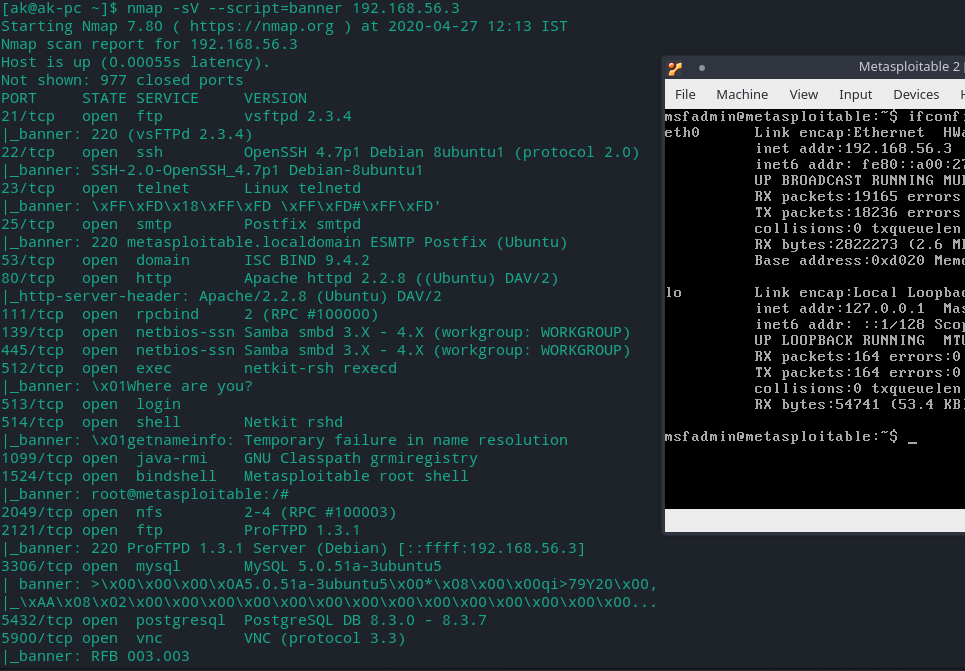965x671 pixels.
Task: Click the "220 (vsFTPd 2.3.4)" banner line
Action: point(127,134)
